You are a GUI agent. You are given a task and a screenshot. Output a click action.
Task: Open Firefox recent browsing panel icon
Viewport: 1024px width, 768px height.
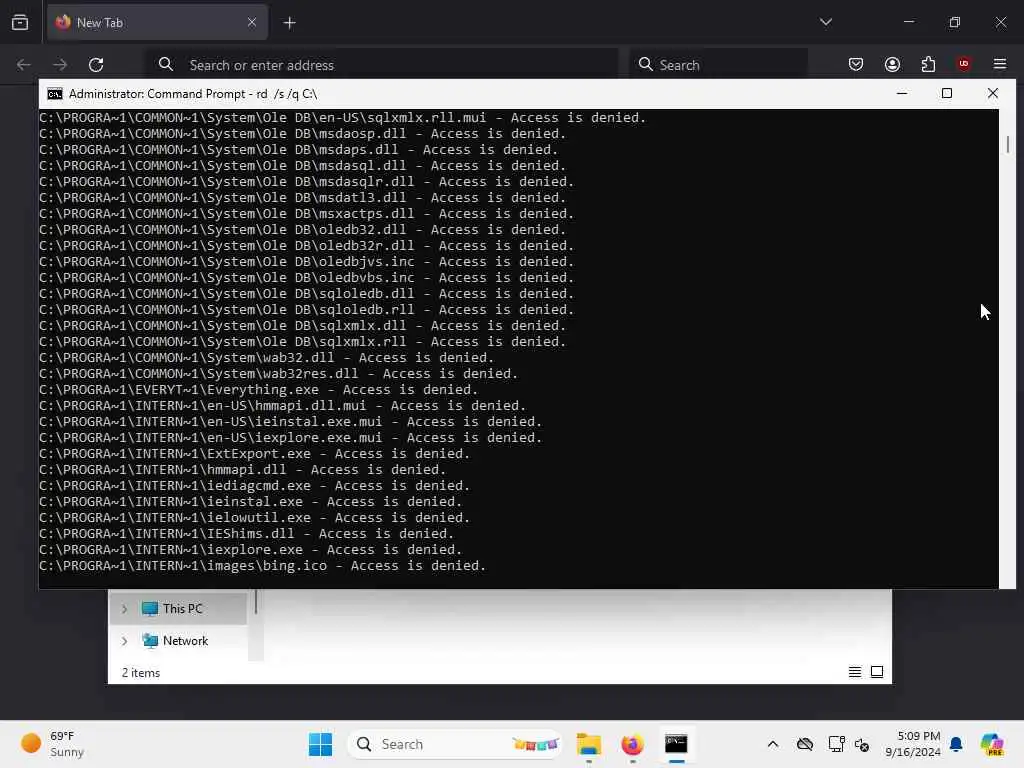click(x=20, y=22)
